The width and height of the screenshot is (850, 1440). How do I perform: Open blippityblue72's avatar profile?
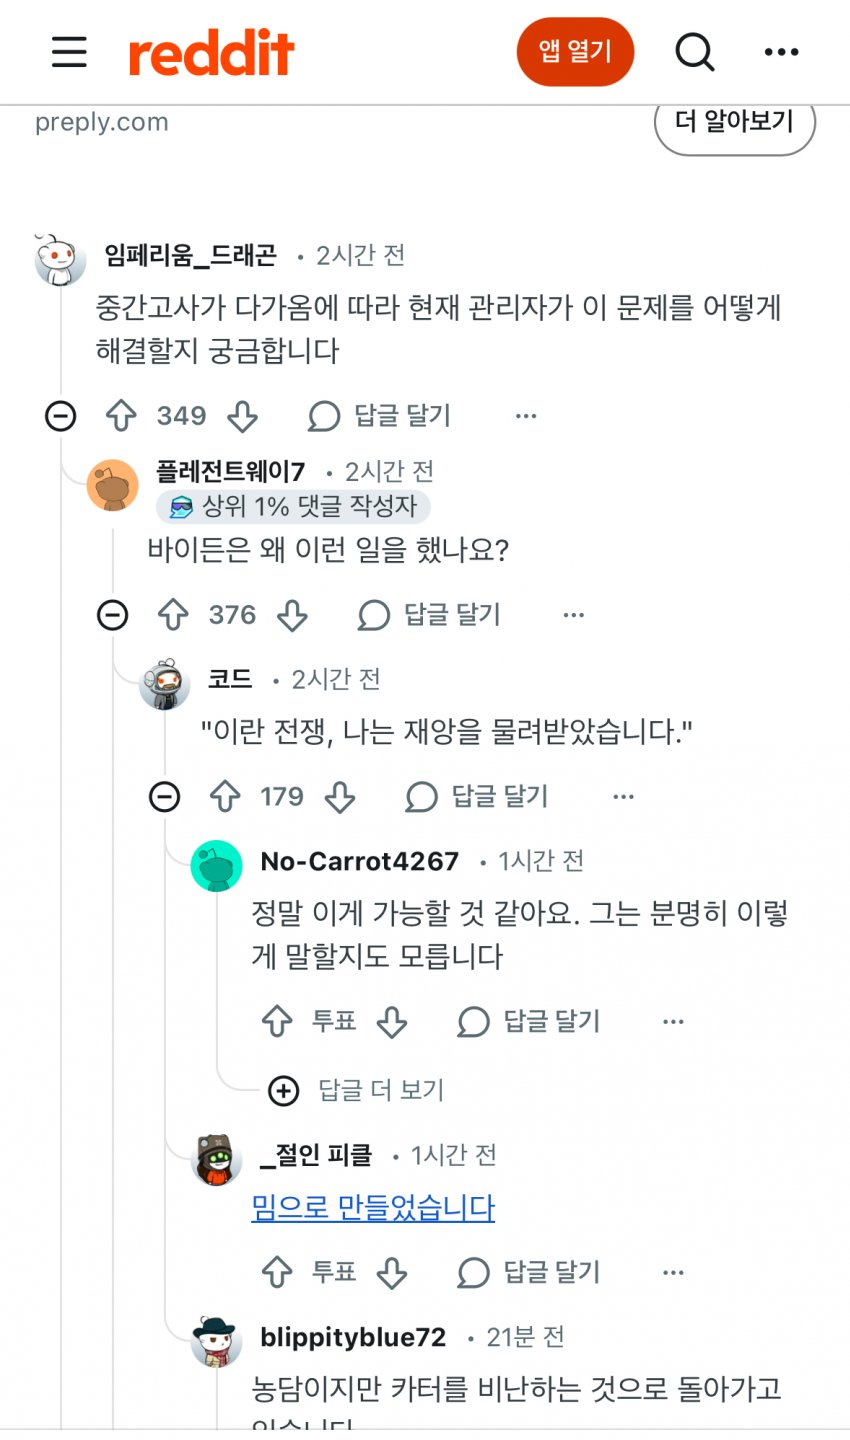click(x=216, y=1341)
